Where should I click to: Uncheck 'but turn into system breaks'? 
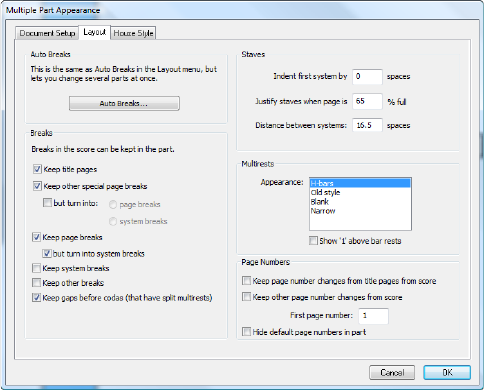[x=47, y=254]
